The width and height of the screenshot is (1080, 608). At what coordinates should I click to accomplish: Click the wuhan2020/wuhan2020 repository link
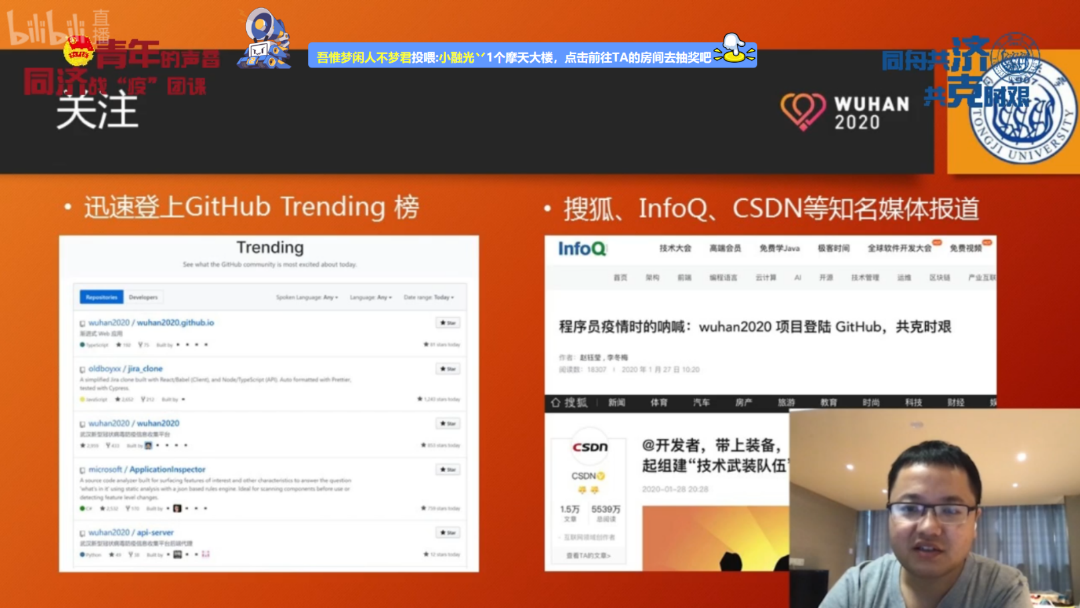click(134, 423)
